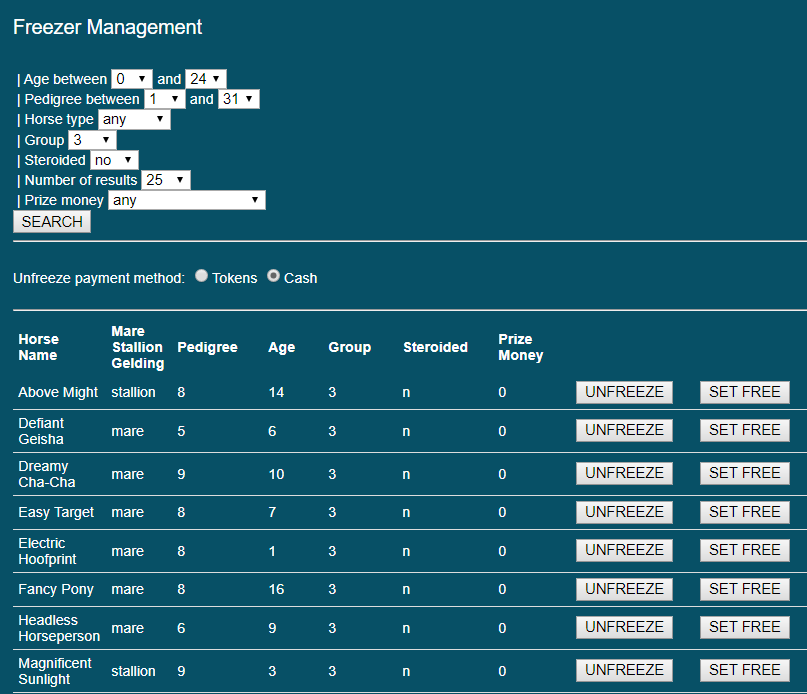Unfreeze the horse Above Might
Screen dimensions: 807x694
pos(623,392)
